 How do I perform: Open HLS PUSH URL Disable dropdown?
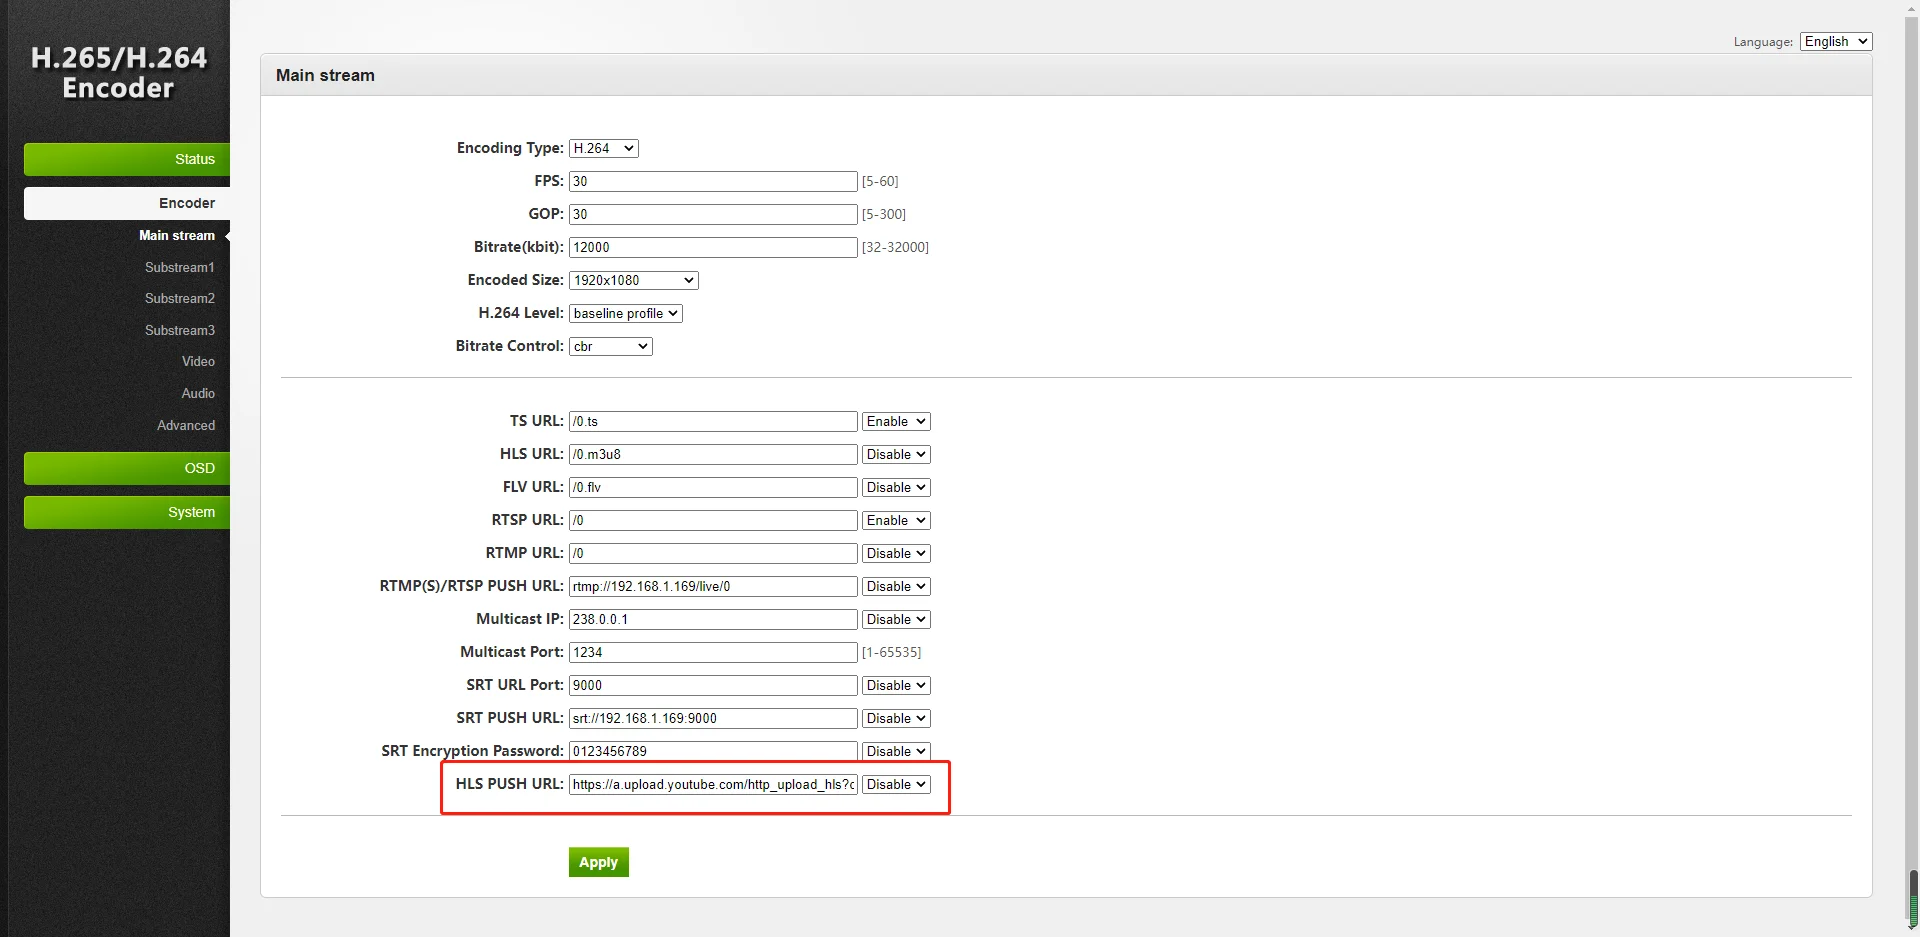tap(896, 784)
